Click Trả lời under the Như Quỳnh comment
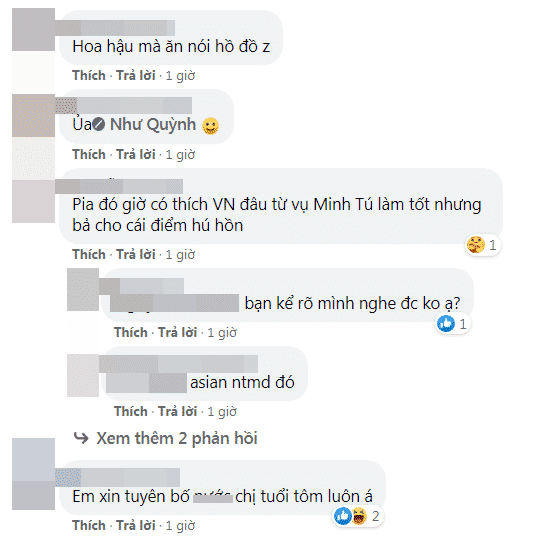This screenshot has width=550, height=539. 136,154
